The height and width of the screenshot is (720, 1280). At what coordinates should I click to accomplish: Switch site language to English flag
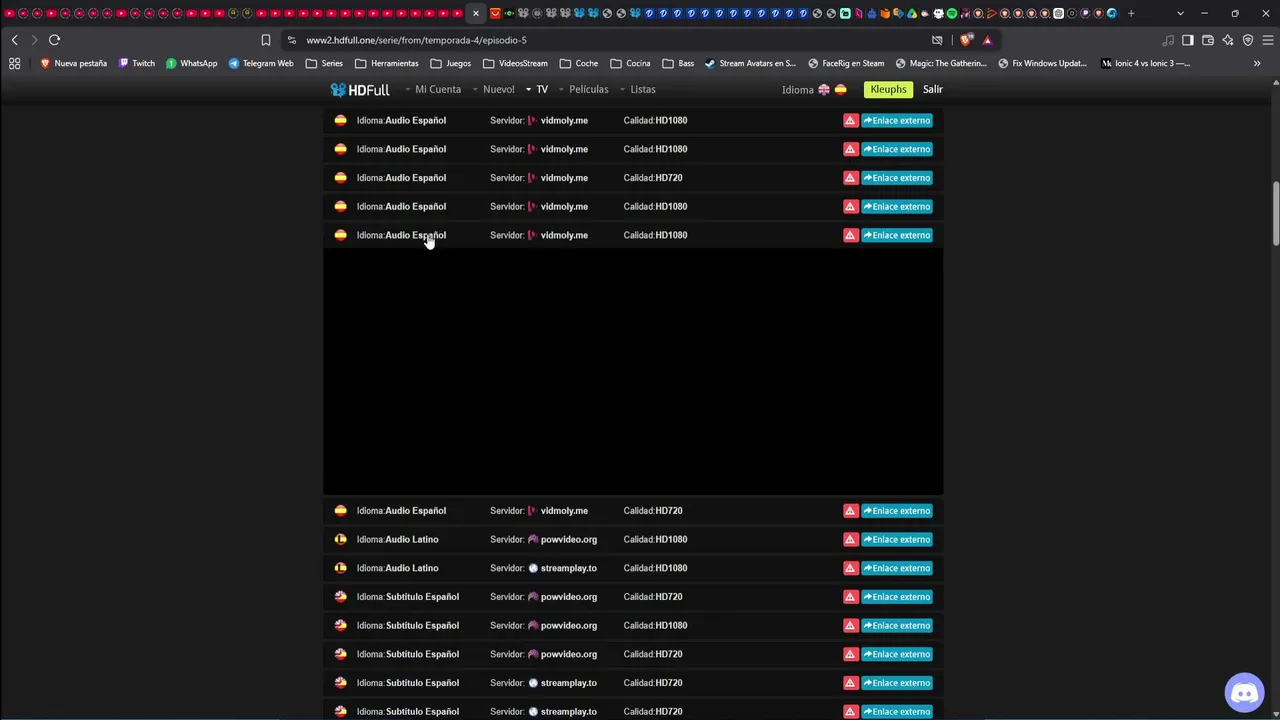pos(824,89)
